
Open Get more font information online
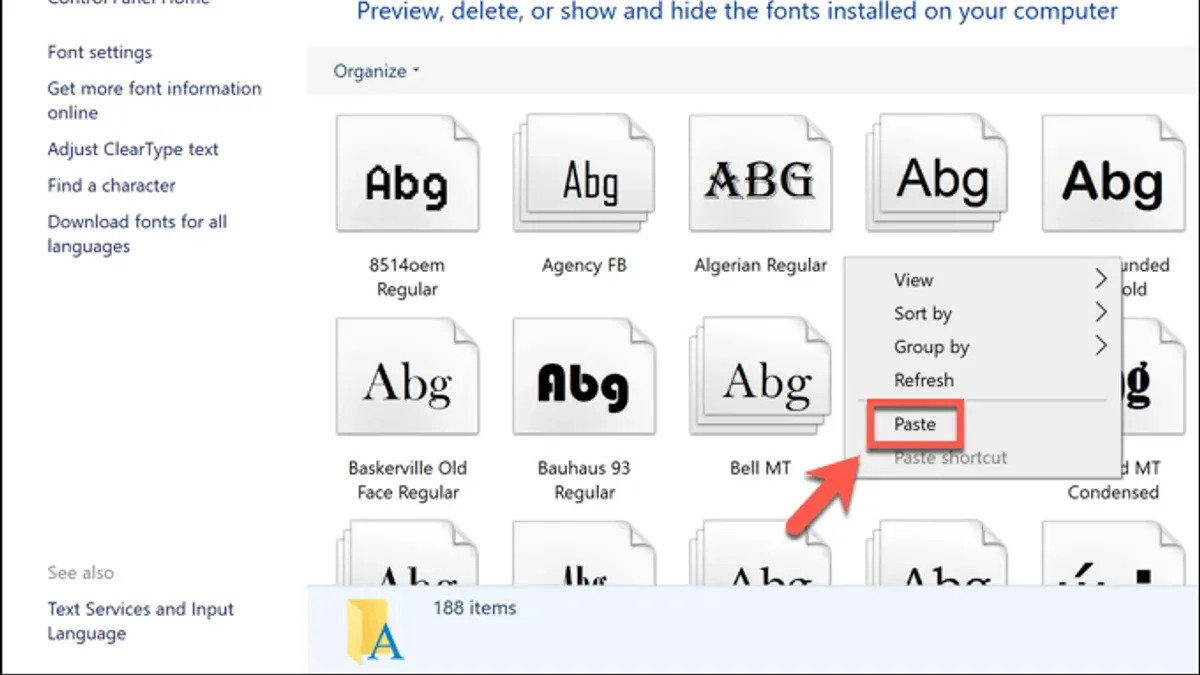[154, 100]
